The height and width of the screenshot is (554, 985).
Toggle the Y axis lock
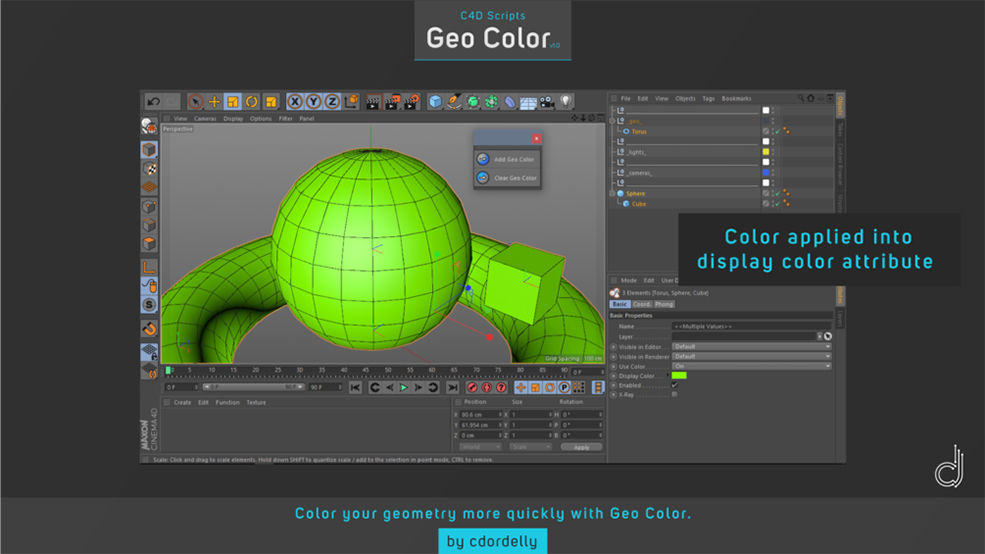[313, 101]
